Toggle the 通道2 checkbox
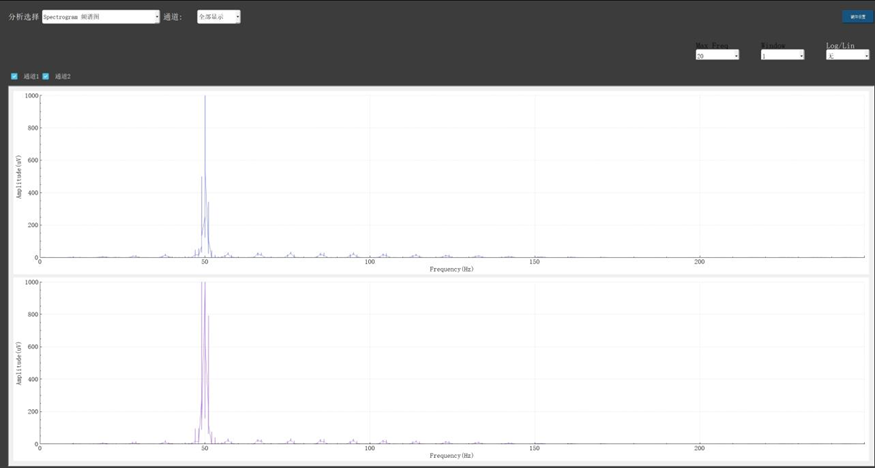The image size is (875, 468). [x=46, y=76]
